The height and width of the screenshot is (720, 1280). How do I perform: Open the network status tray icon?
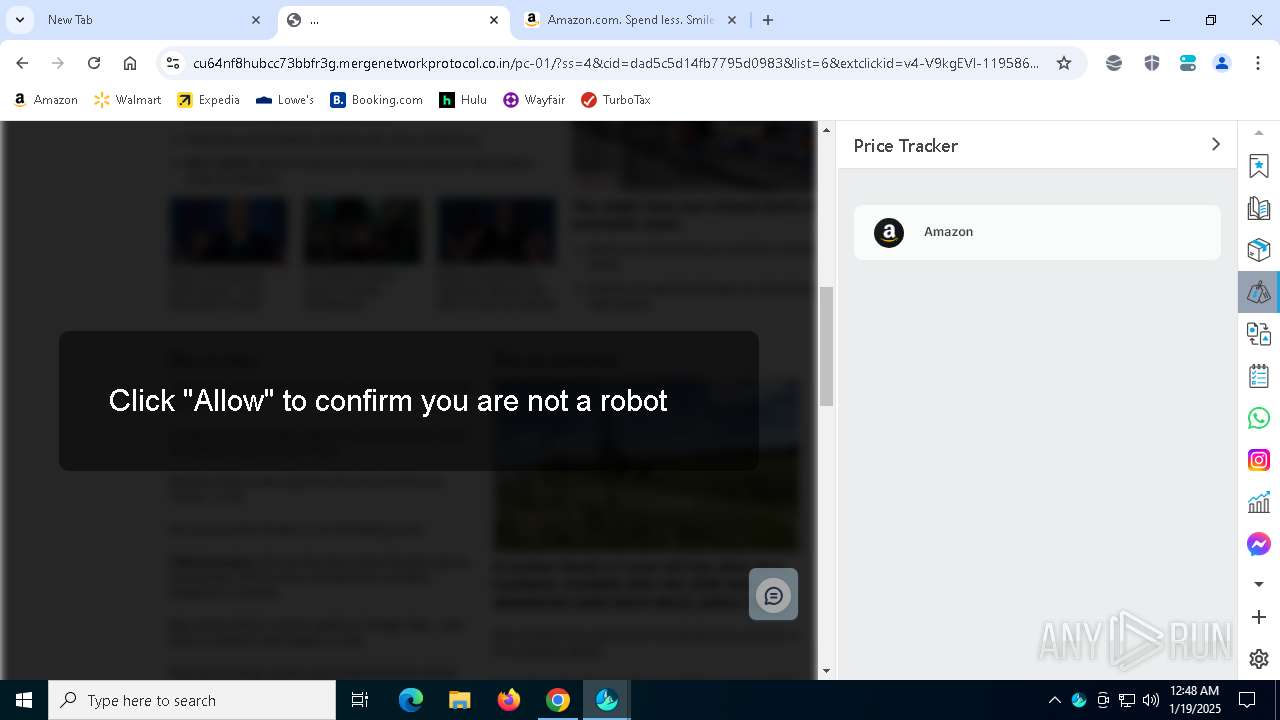1127,700
